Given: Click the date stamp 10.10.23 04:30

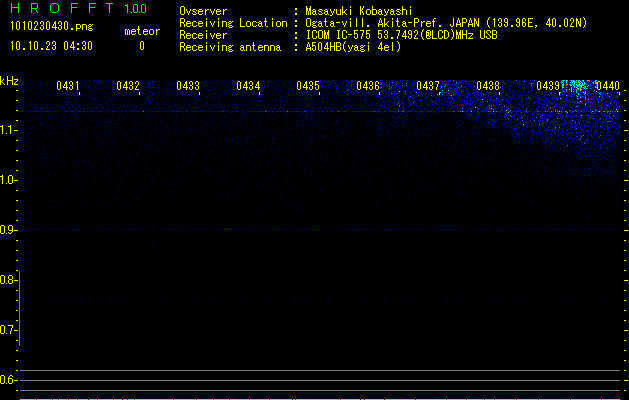Looking at the screenshot, I should pos(51,46).
